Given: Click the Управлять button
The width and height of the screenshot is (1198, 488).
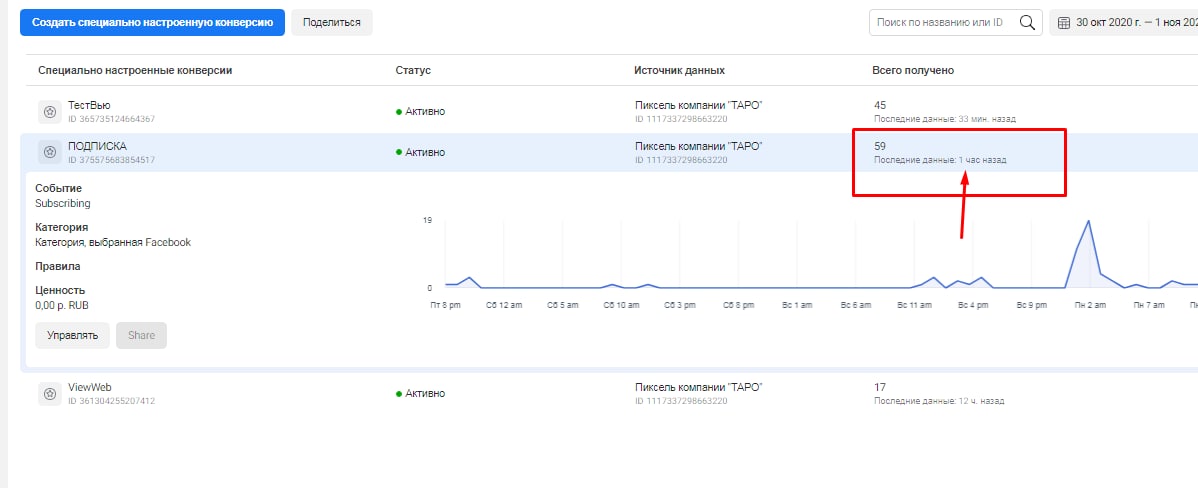Looking at the screenshot, I should 73,335.
